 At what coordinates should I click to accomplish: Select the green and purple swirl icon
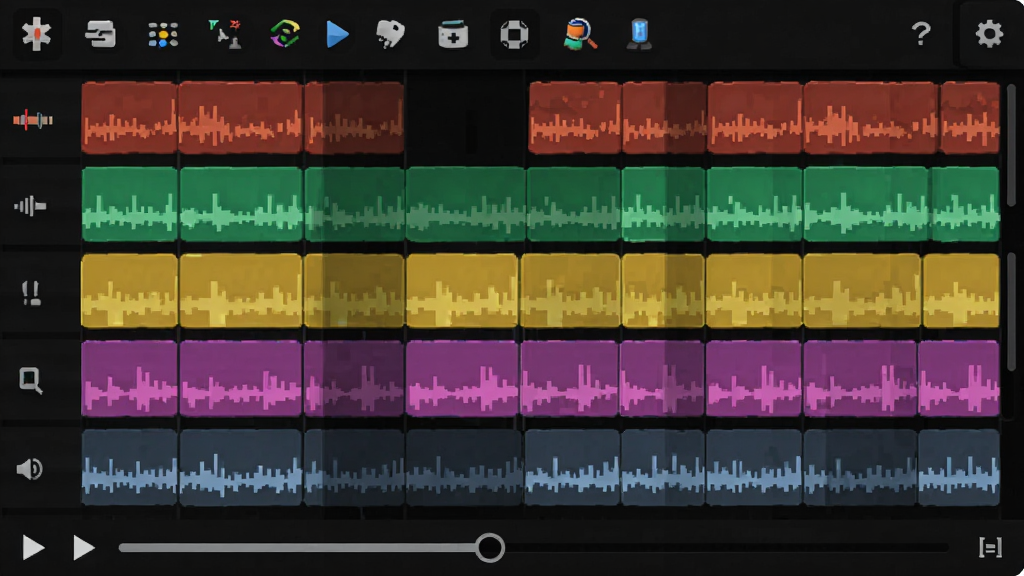tap(285, 34)
